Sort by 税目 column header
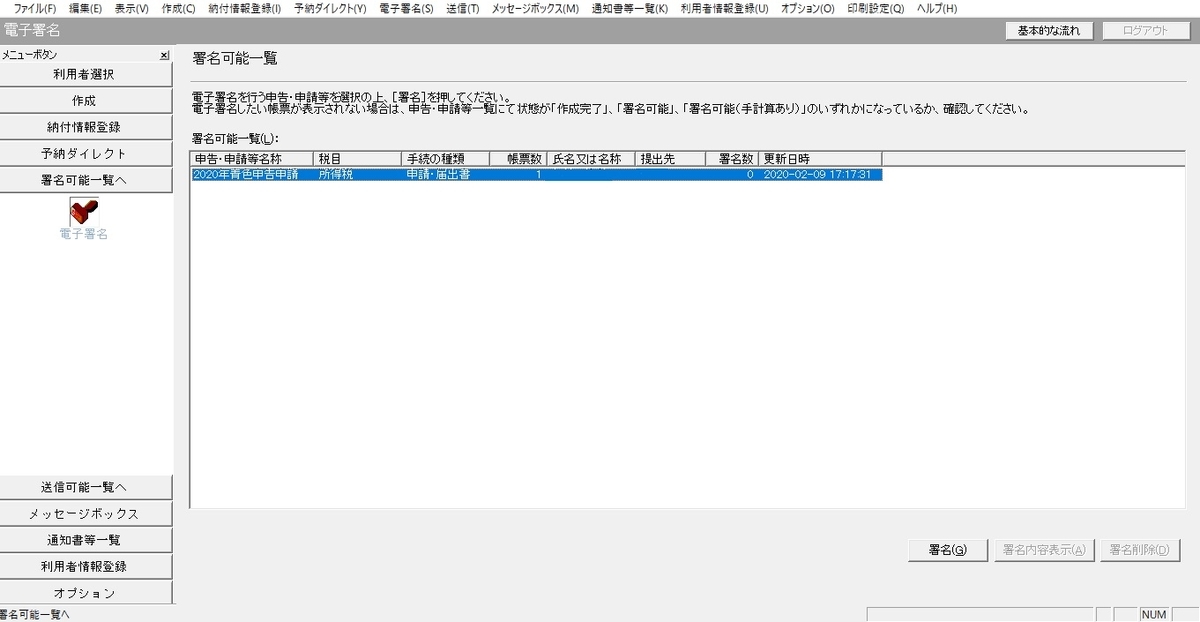The image size is (1200, 622). click(x=358, y=159)
